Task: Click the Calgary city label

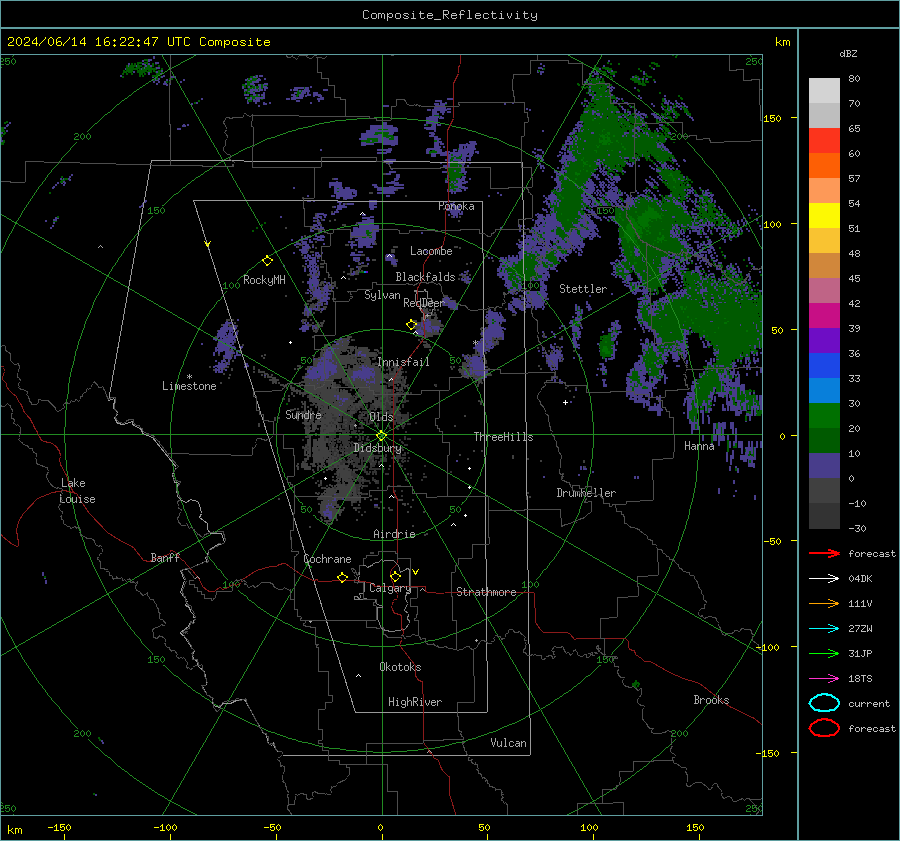Action: pos(390,588)
